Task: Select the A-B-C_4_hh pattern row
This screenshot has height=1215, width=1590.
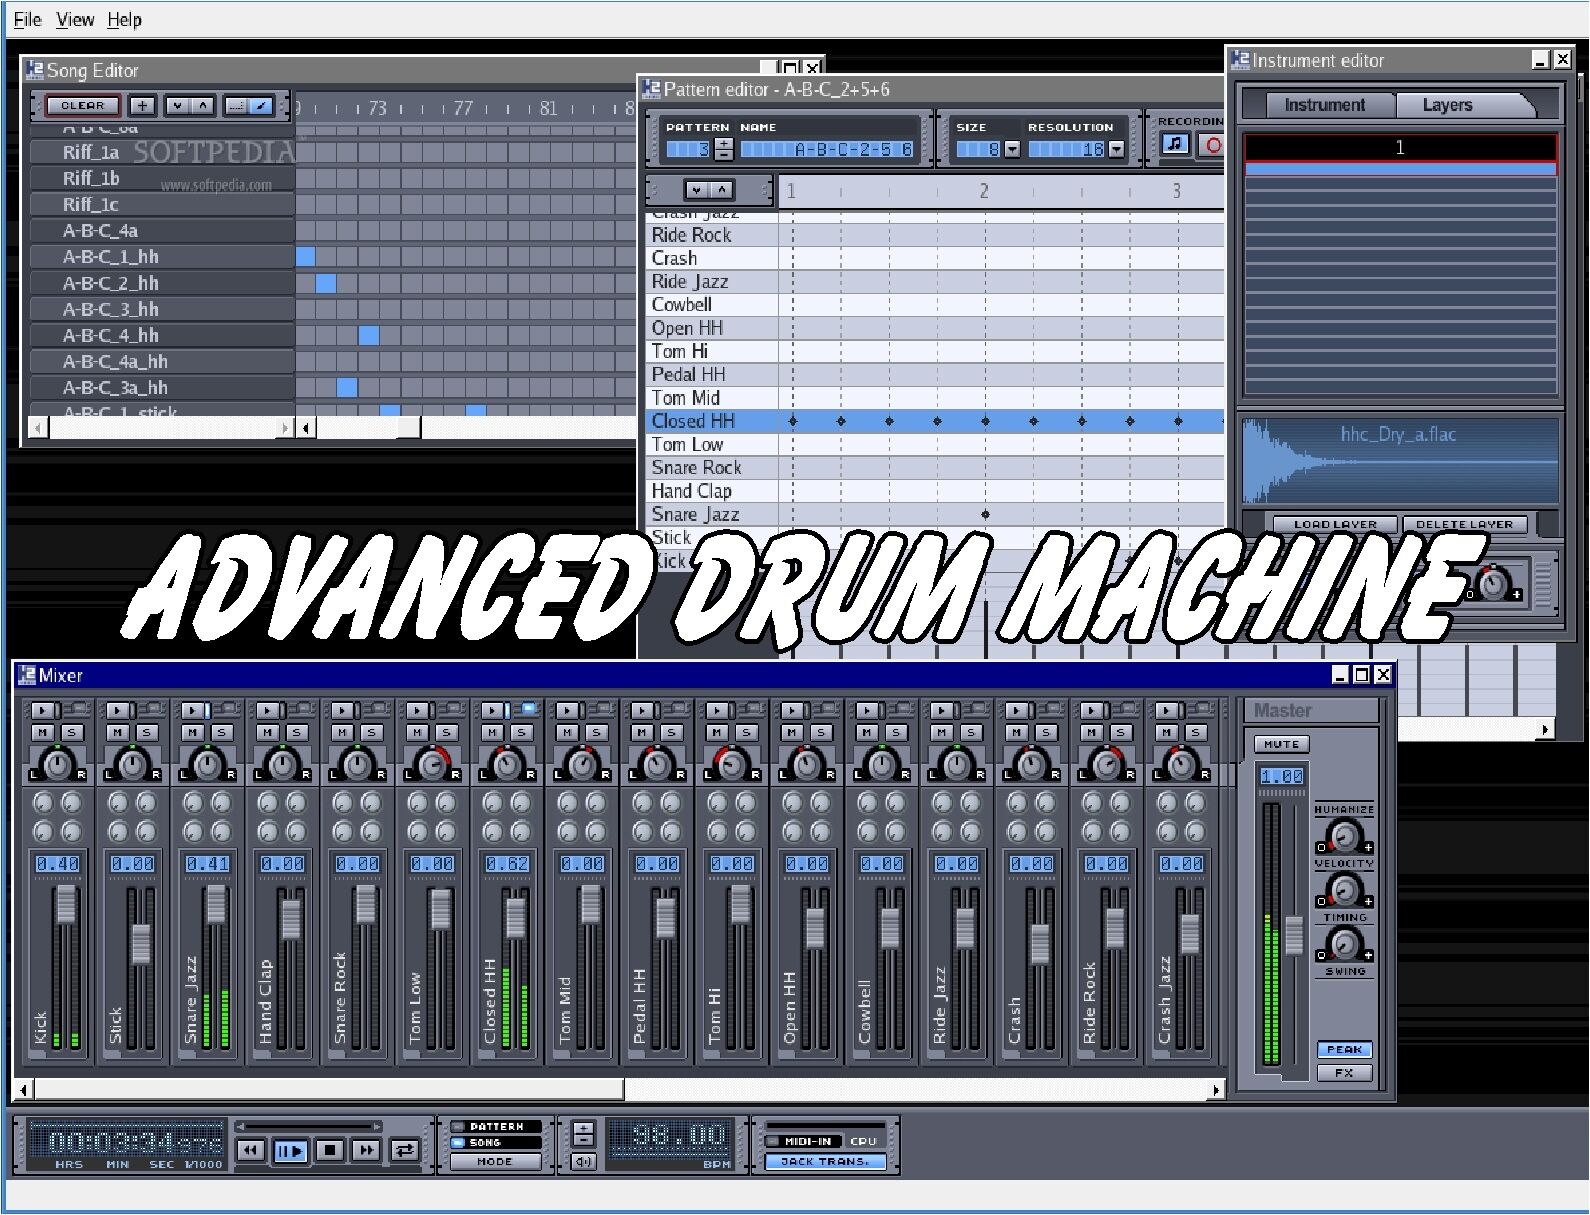Action: click(x=162, y=336)
